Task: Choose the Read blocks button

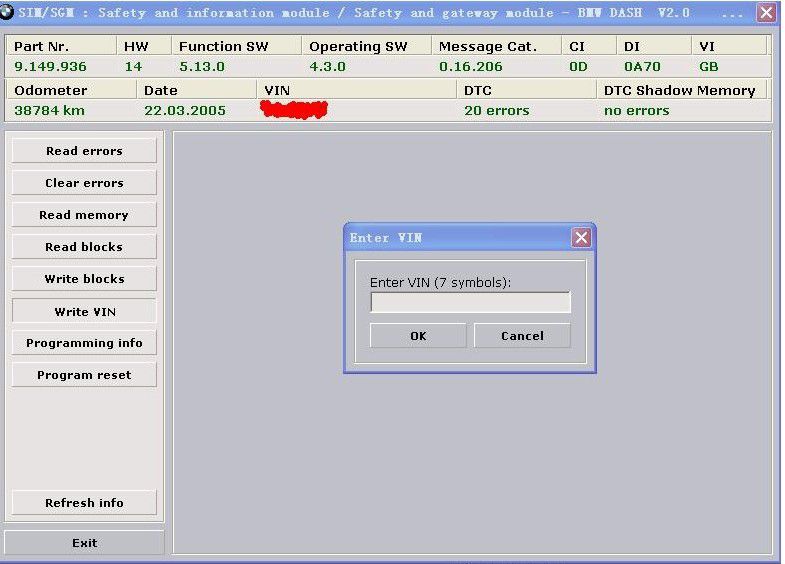Action: (x=84, y=247)
